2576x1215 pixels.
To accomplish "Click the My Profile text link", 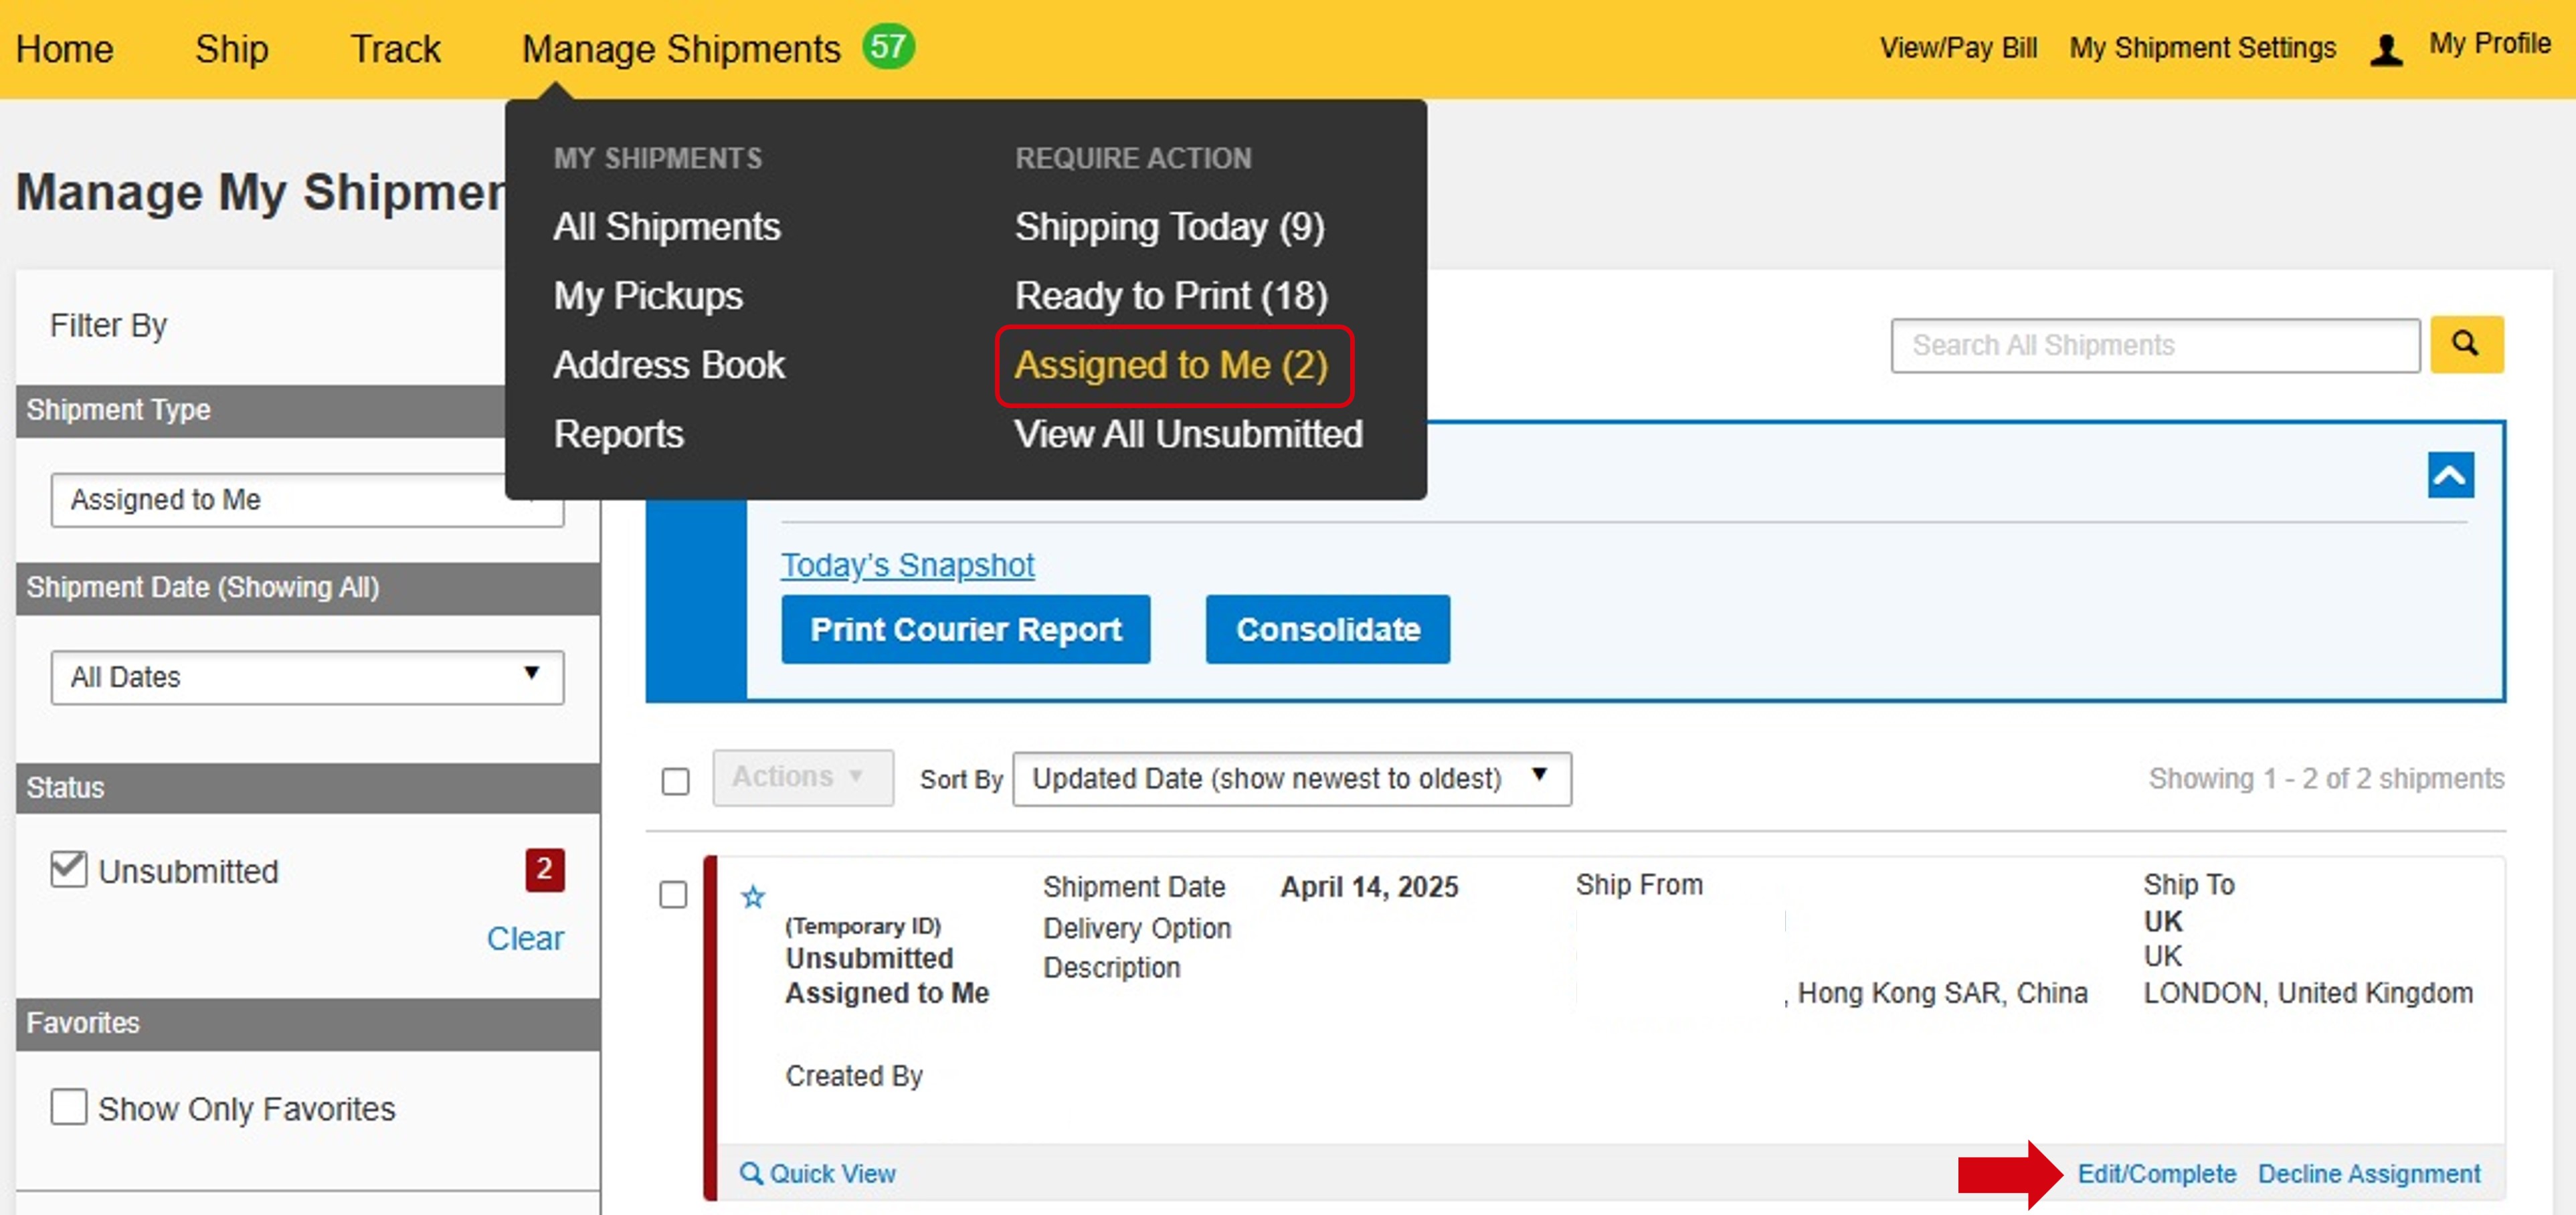I will pos(2489,43).
